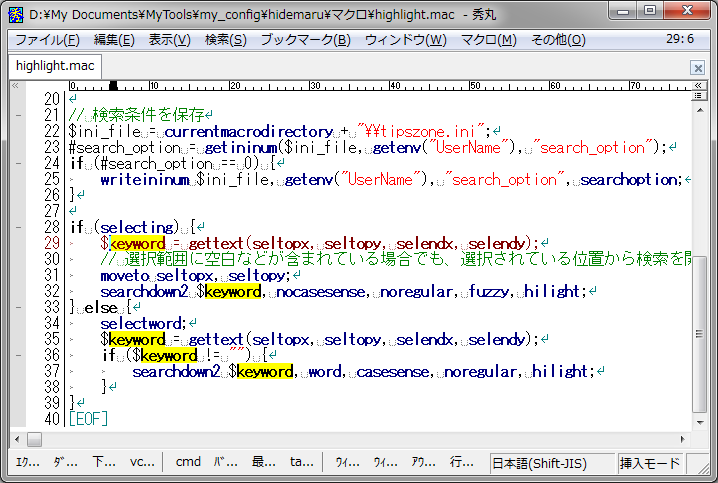The height and width of the screenshot is (483, 718).
Task: Click highlighted keyword on line 37
Action: point(265,372)
